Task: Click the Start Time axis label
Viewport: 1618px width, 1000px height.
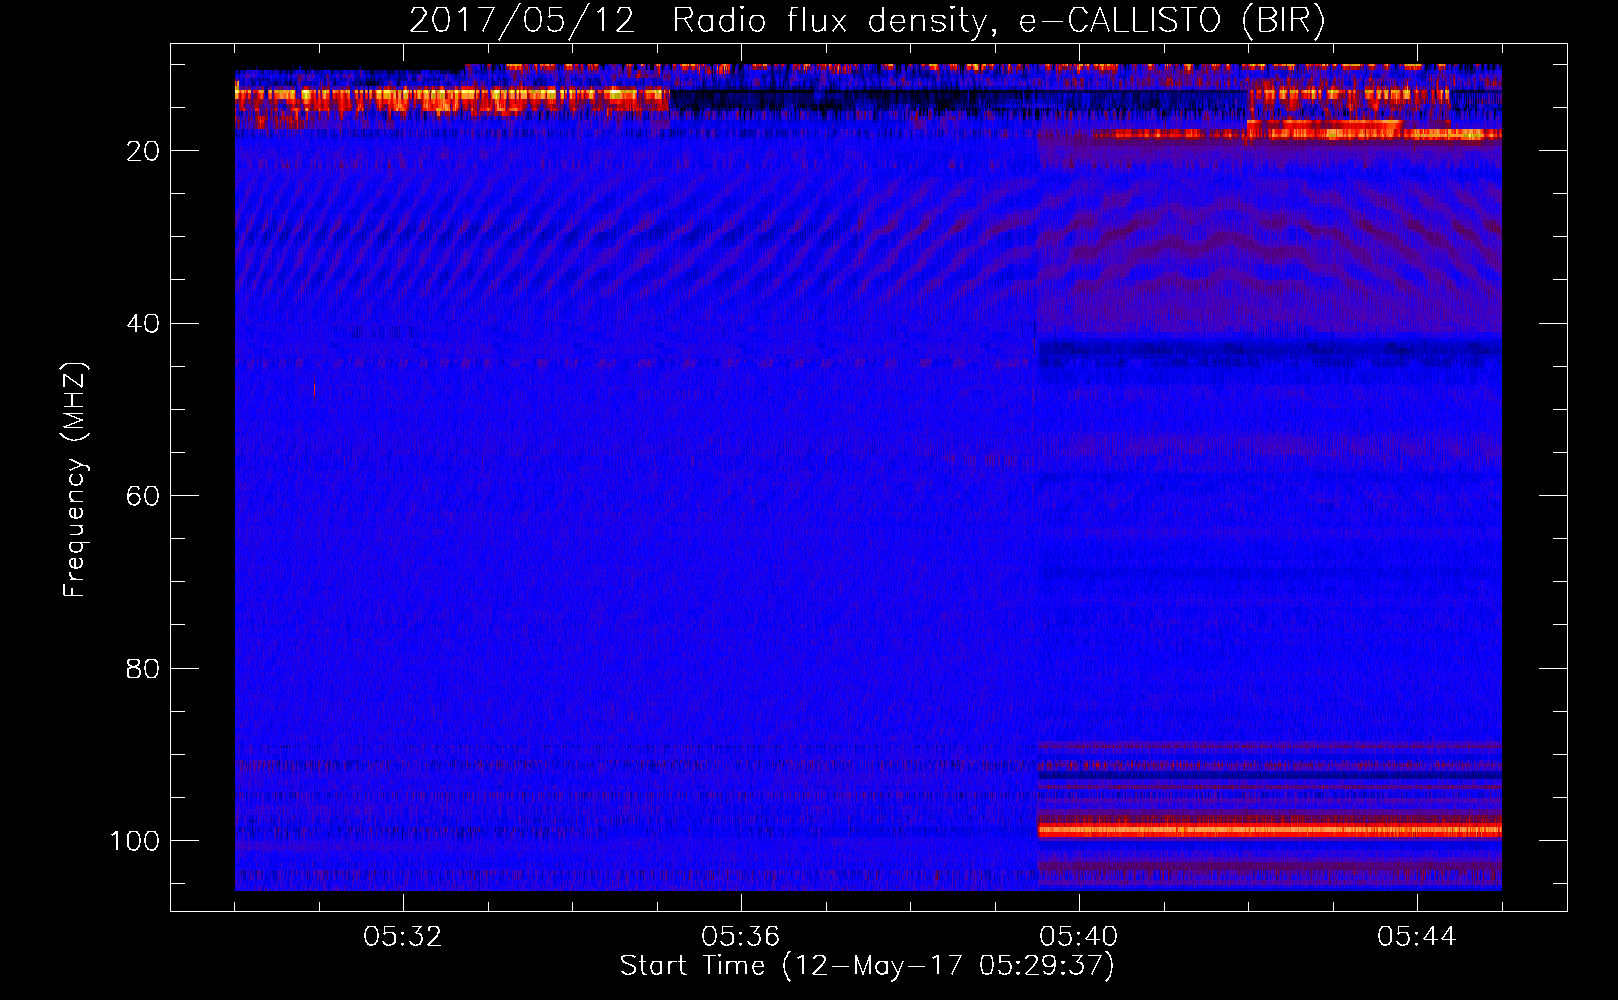Action: point(867,966)
